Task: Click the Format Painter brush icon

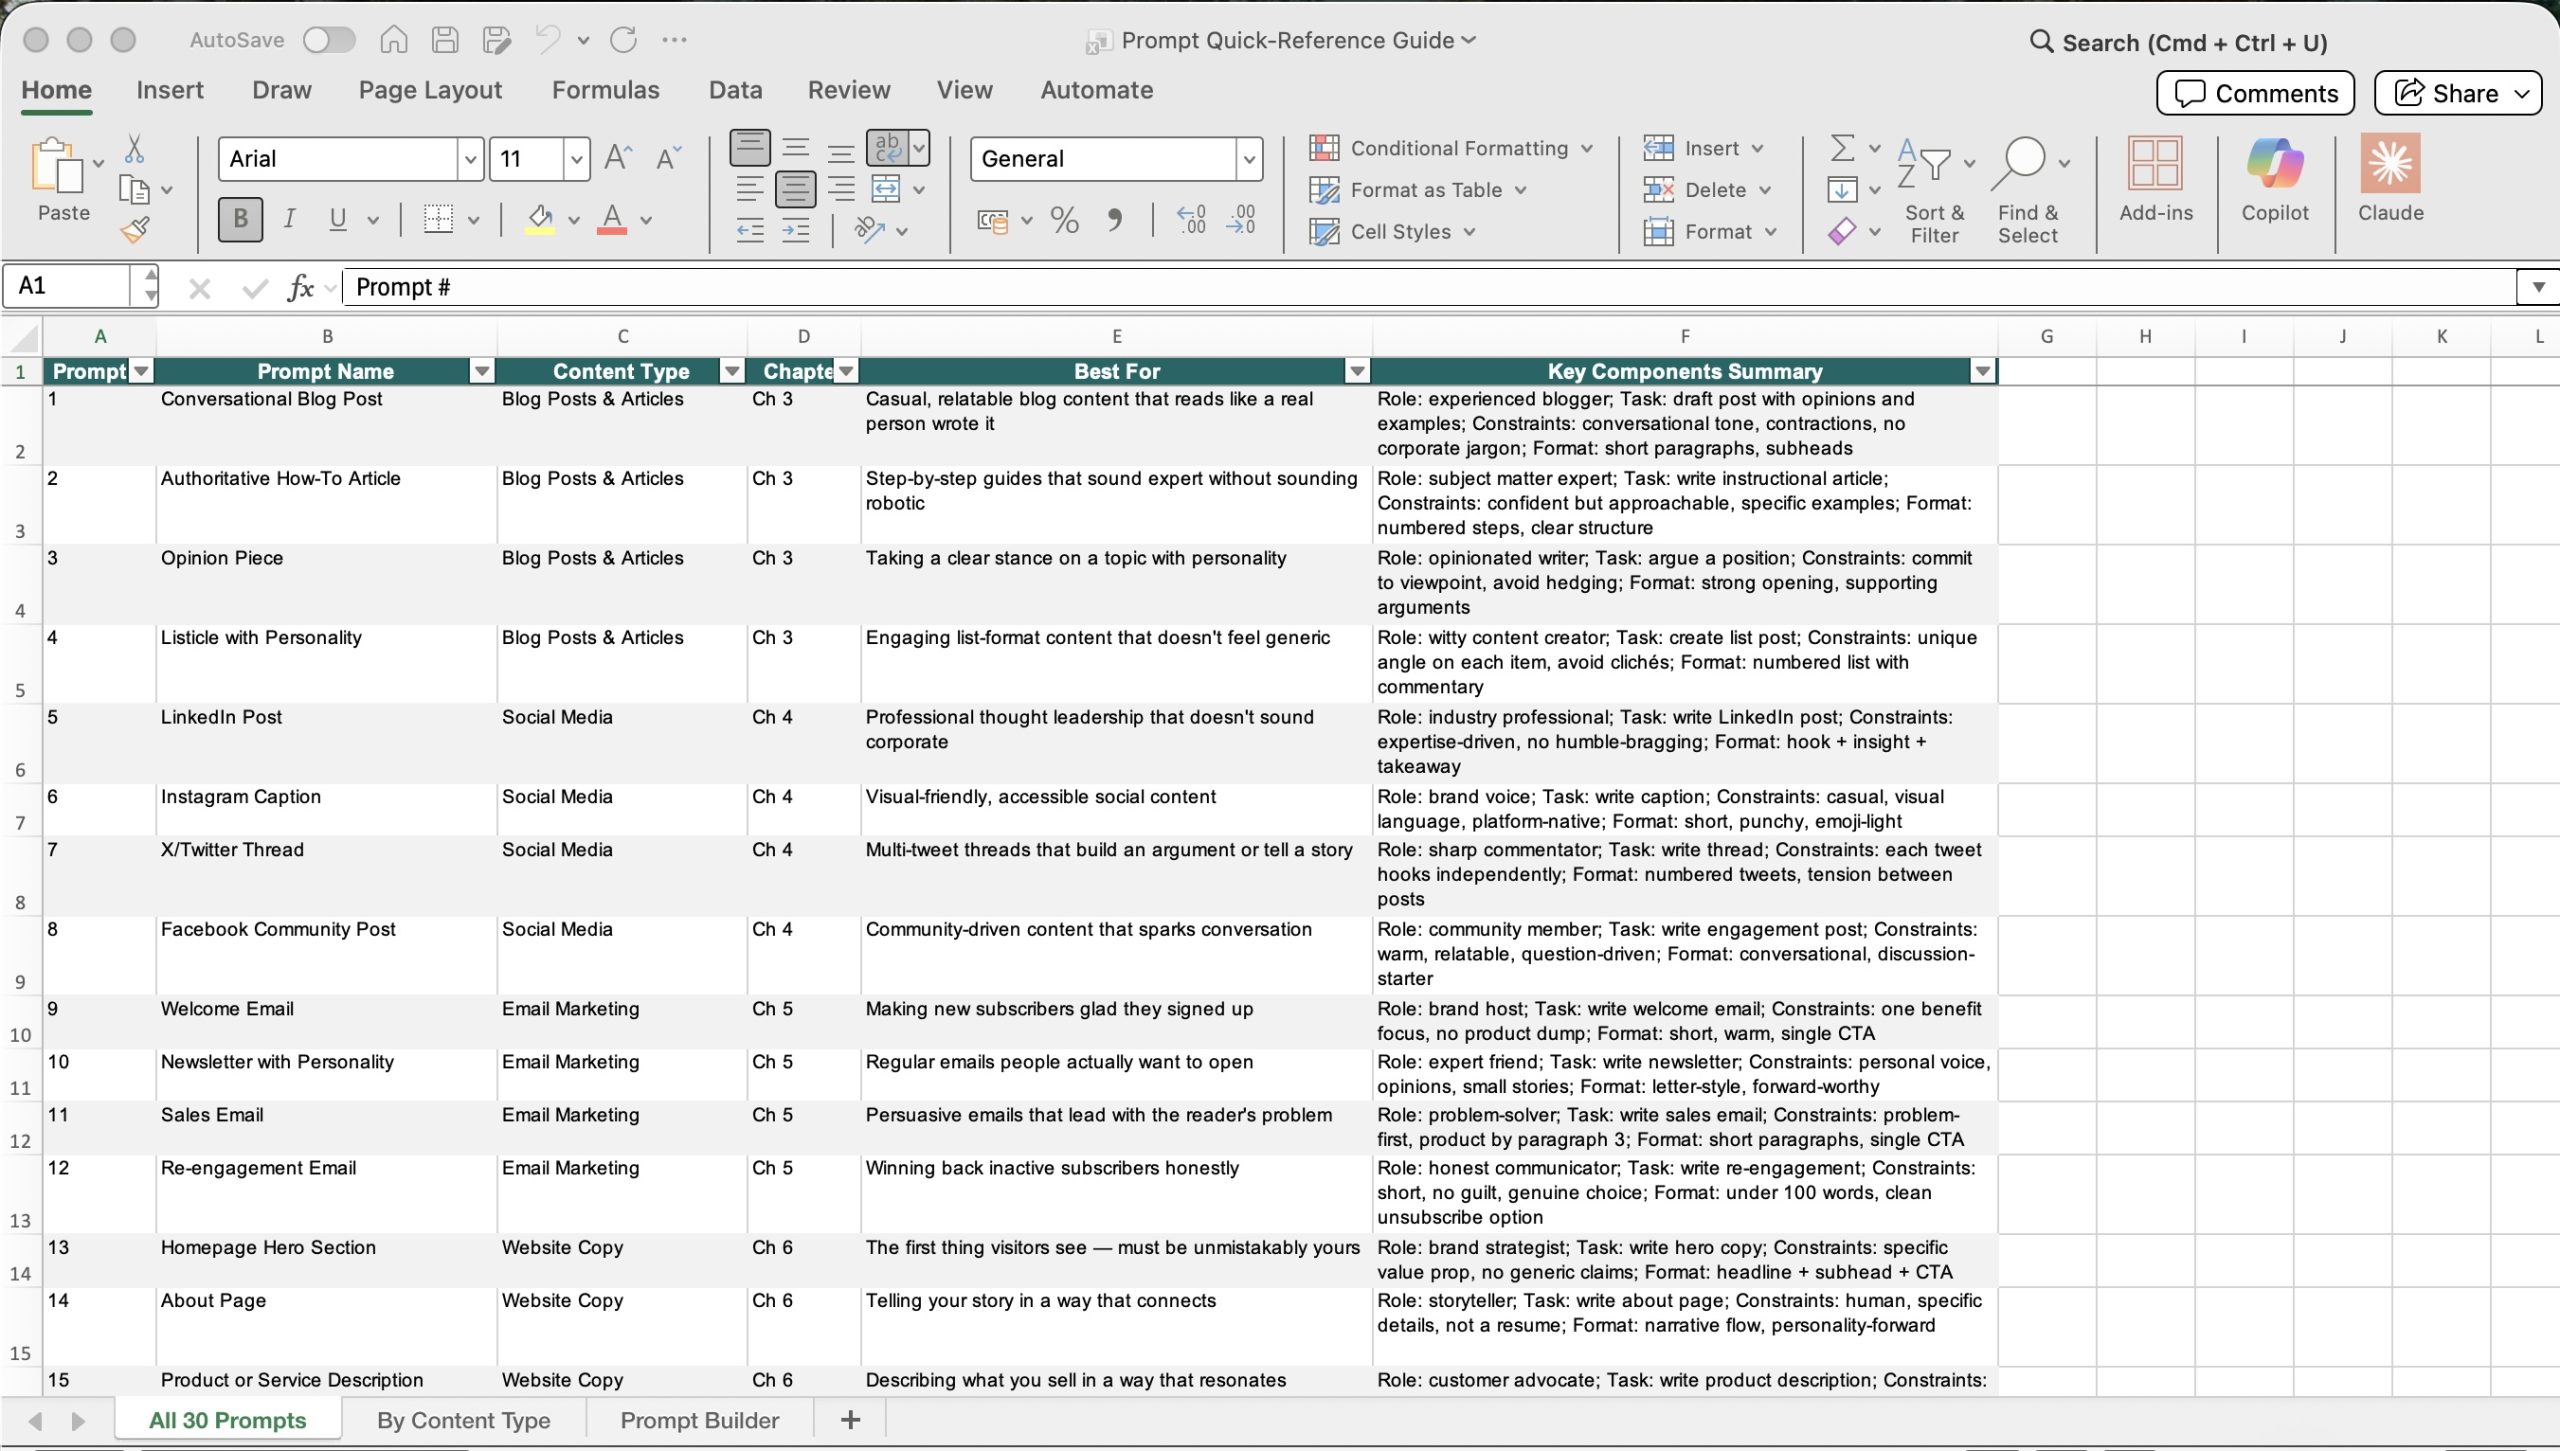Action: pyautogui.click(x=135, y=231)
